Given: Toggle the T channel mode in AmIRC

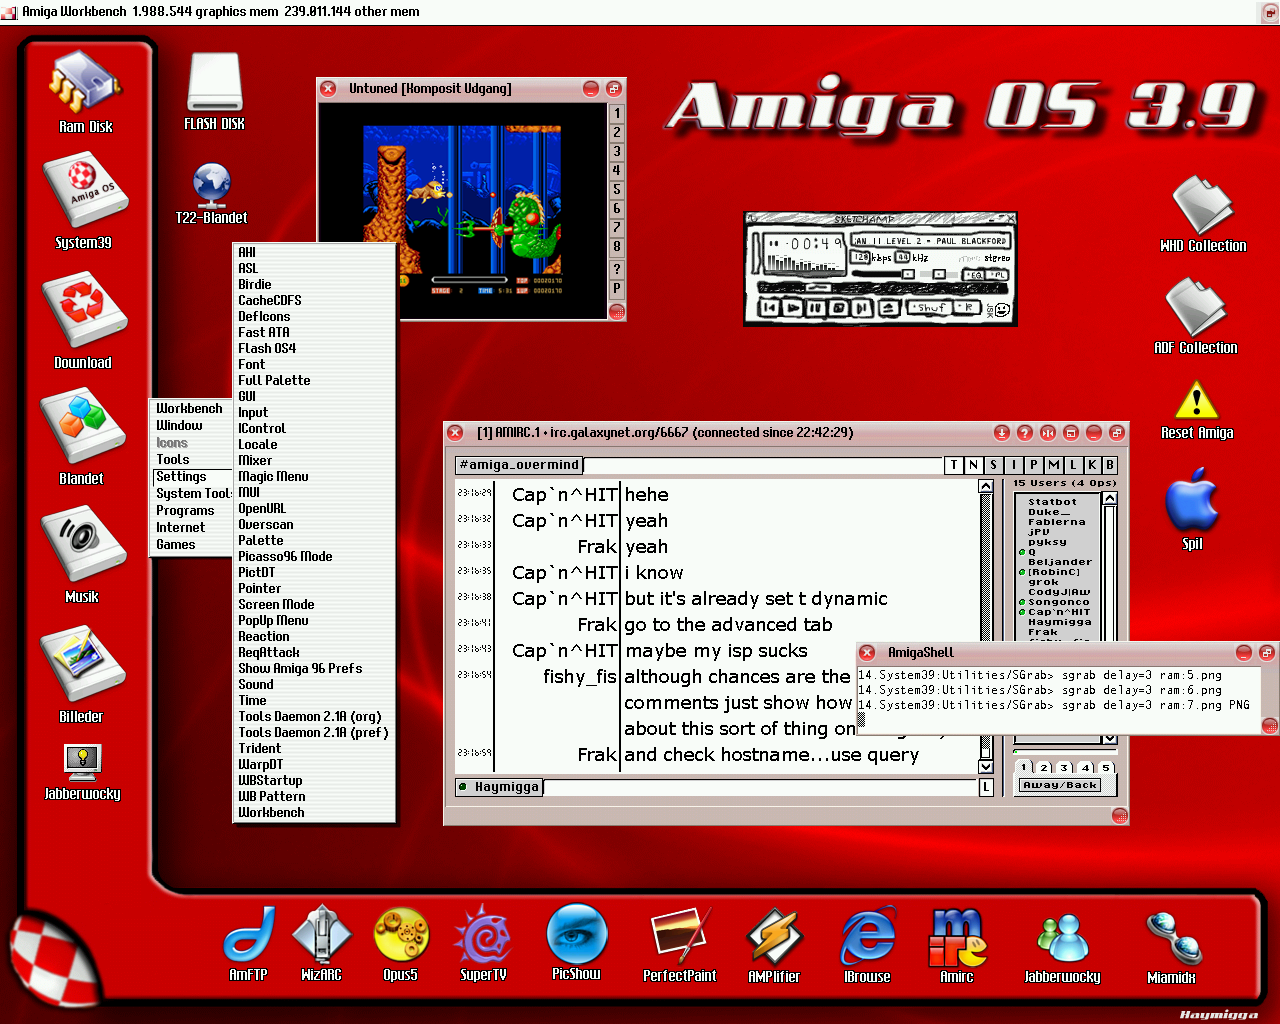Looking at the screenshot, I should (954, 465).
